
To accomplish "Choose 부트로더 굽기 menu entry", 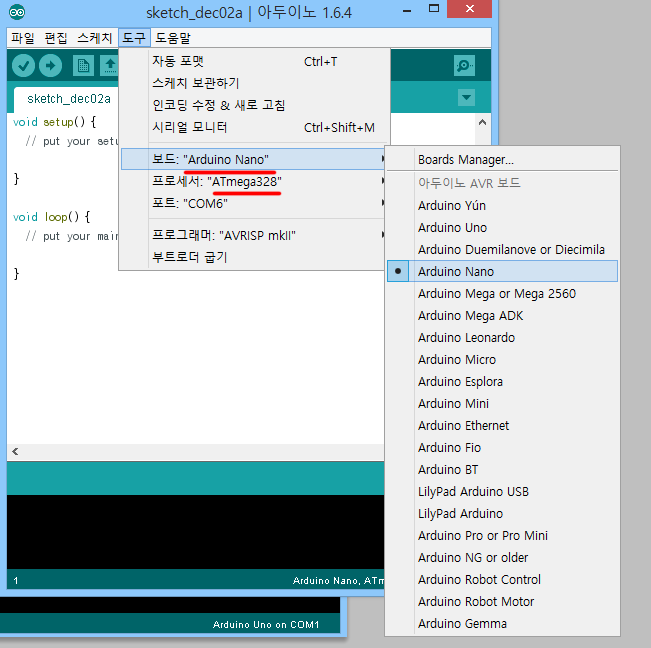I will 252,257.
